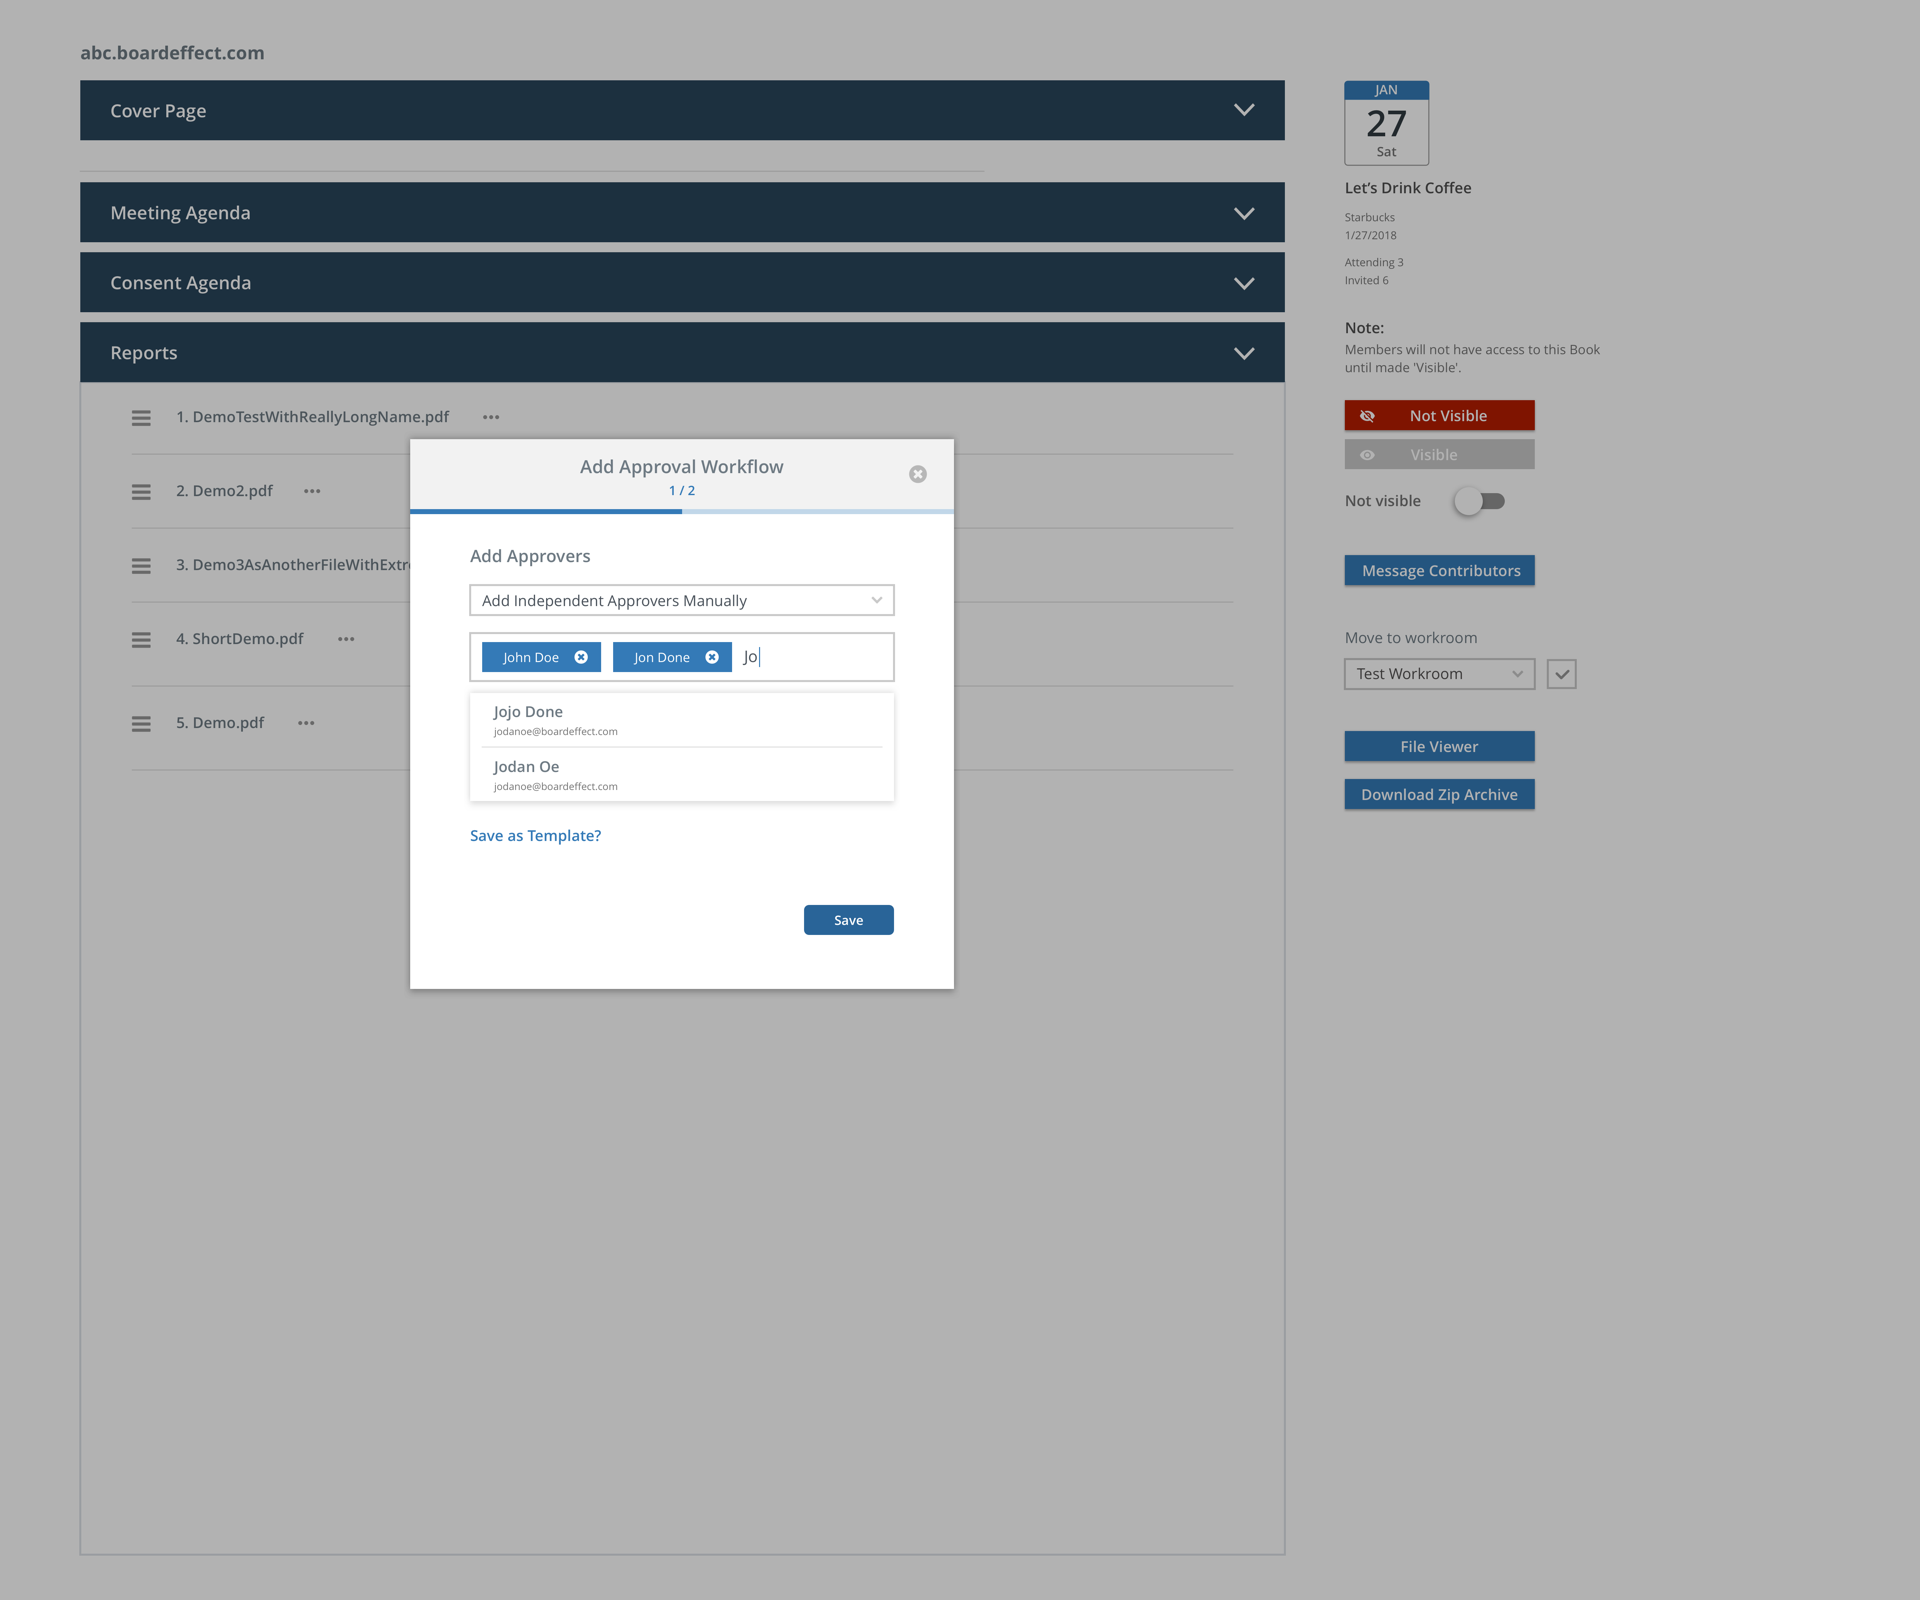
Task: Remove John Doe approver tag
Action: 581,657
